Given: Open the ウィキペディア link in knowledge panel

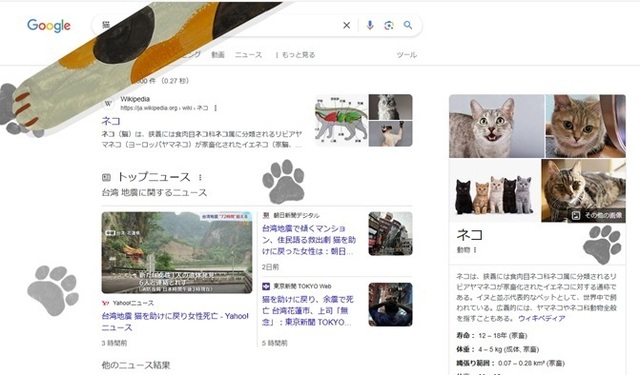Looking at the screenshot, I should (x=542, y=318).
